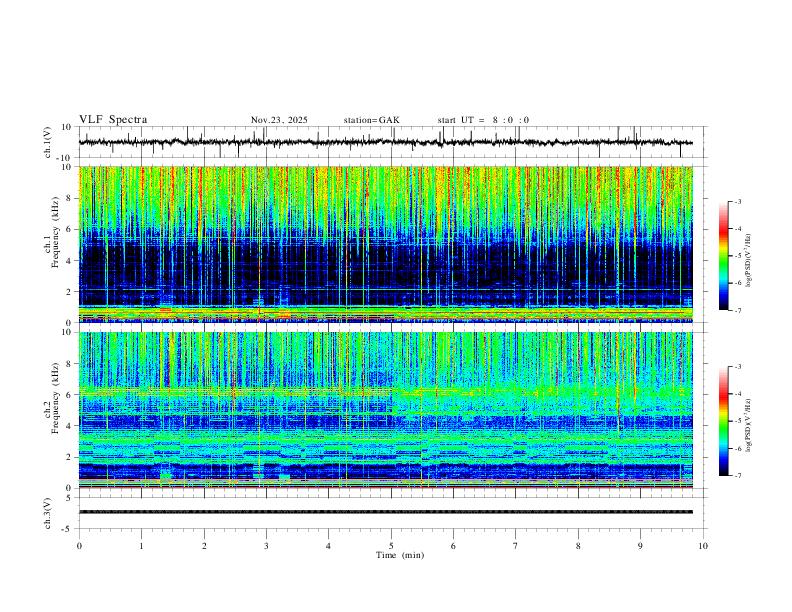Click the lower colorbar 'log(PSD)(V²/Hz)' label
Image resolution: width=792 pixels, height=612 pixels.
[x=749, y=426]
